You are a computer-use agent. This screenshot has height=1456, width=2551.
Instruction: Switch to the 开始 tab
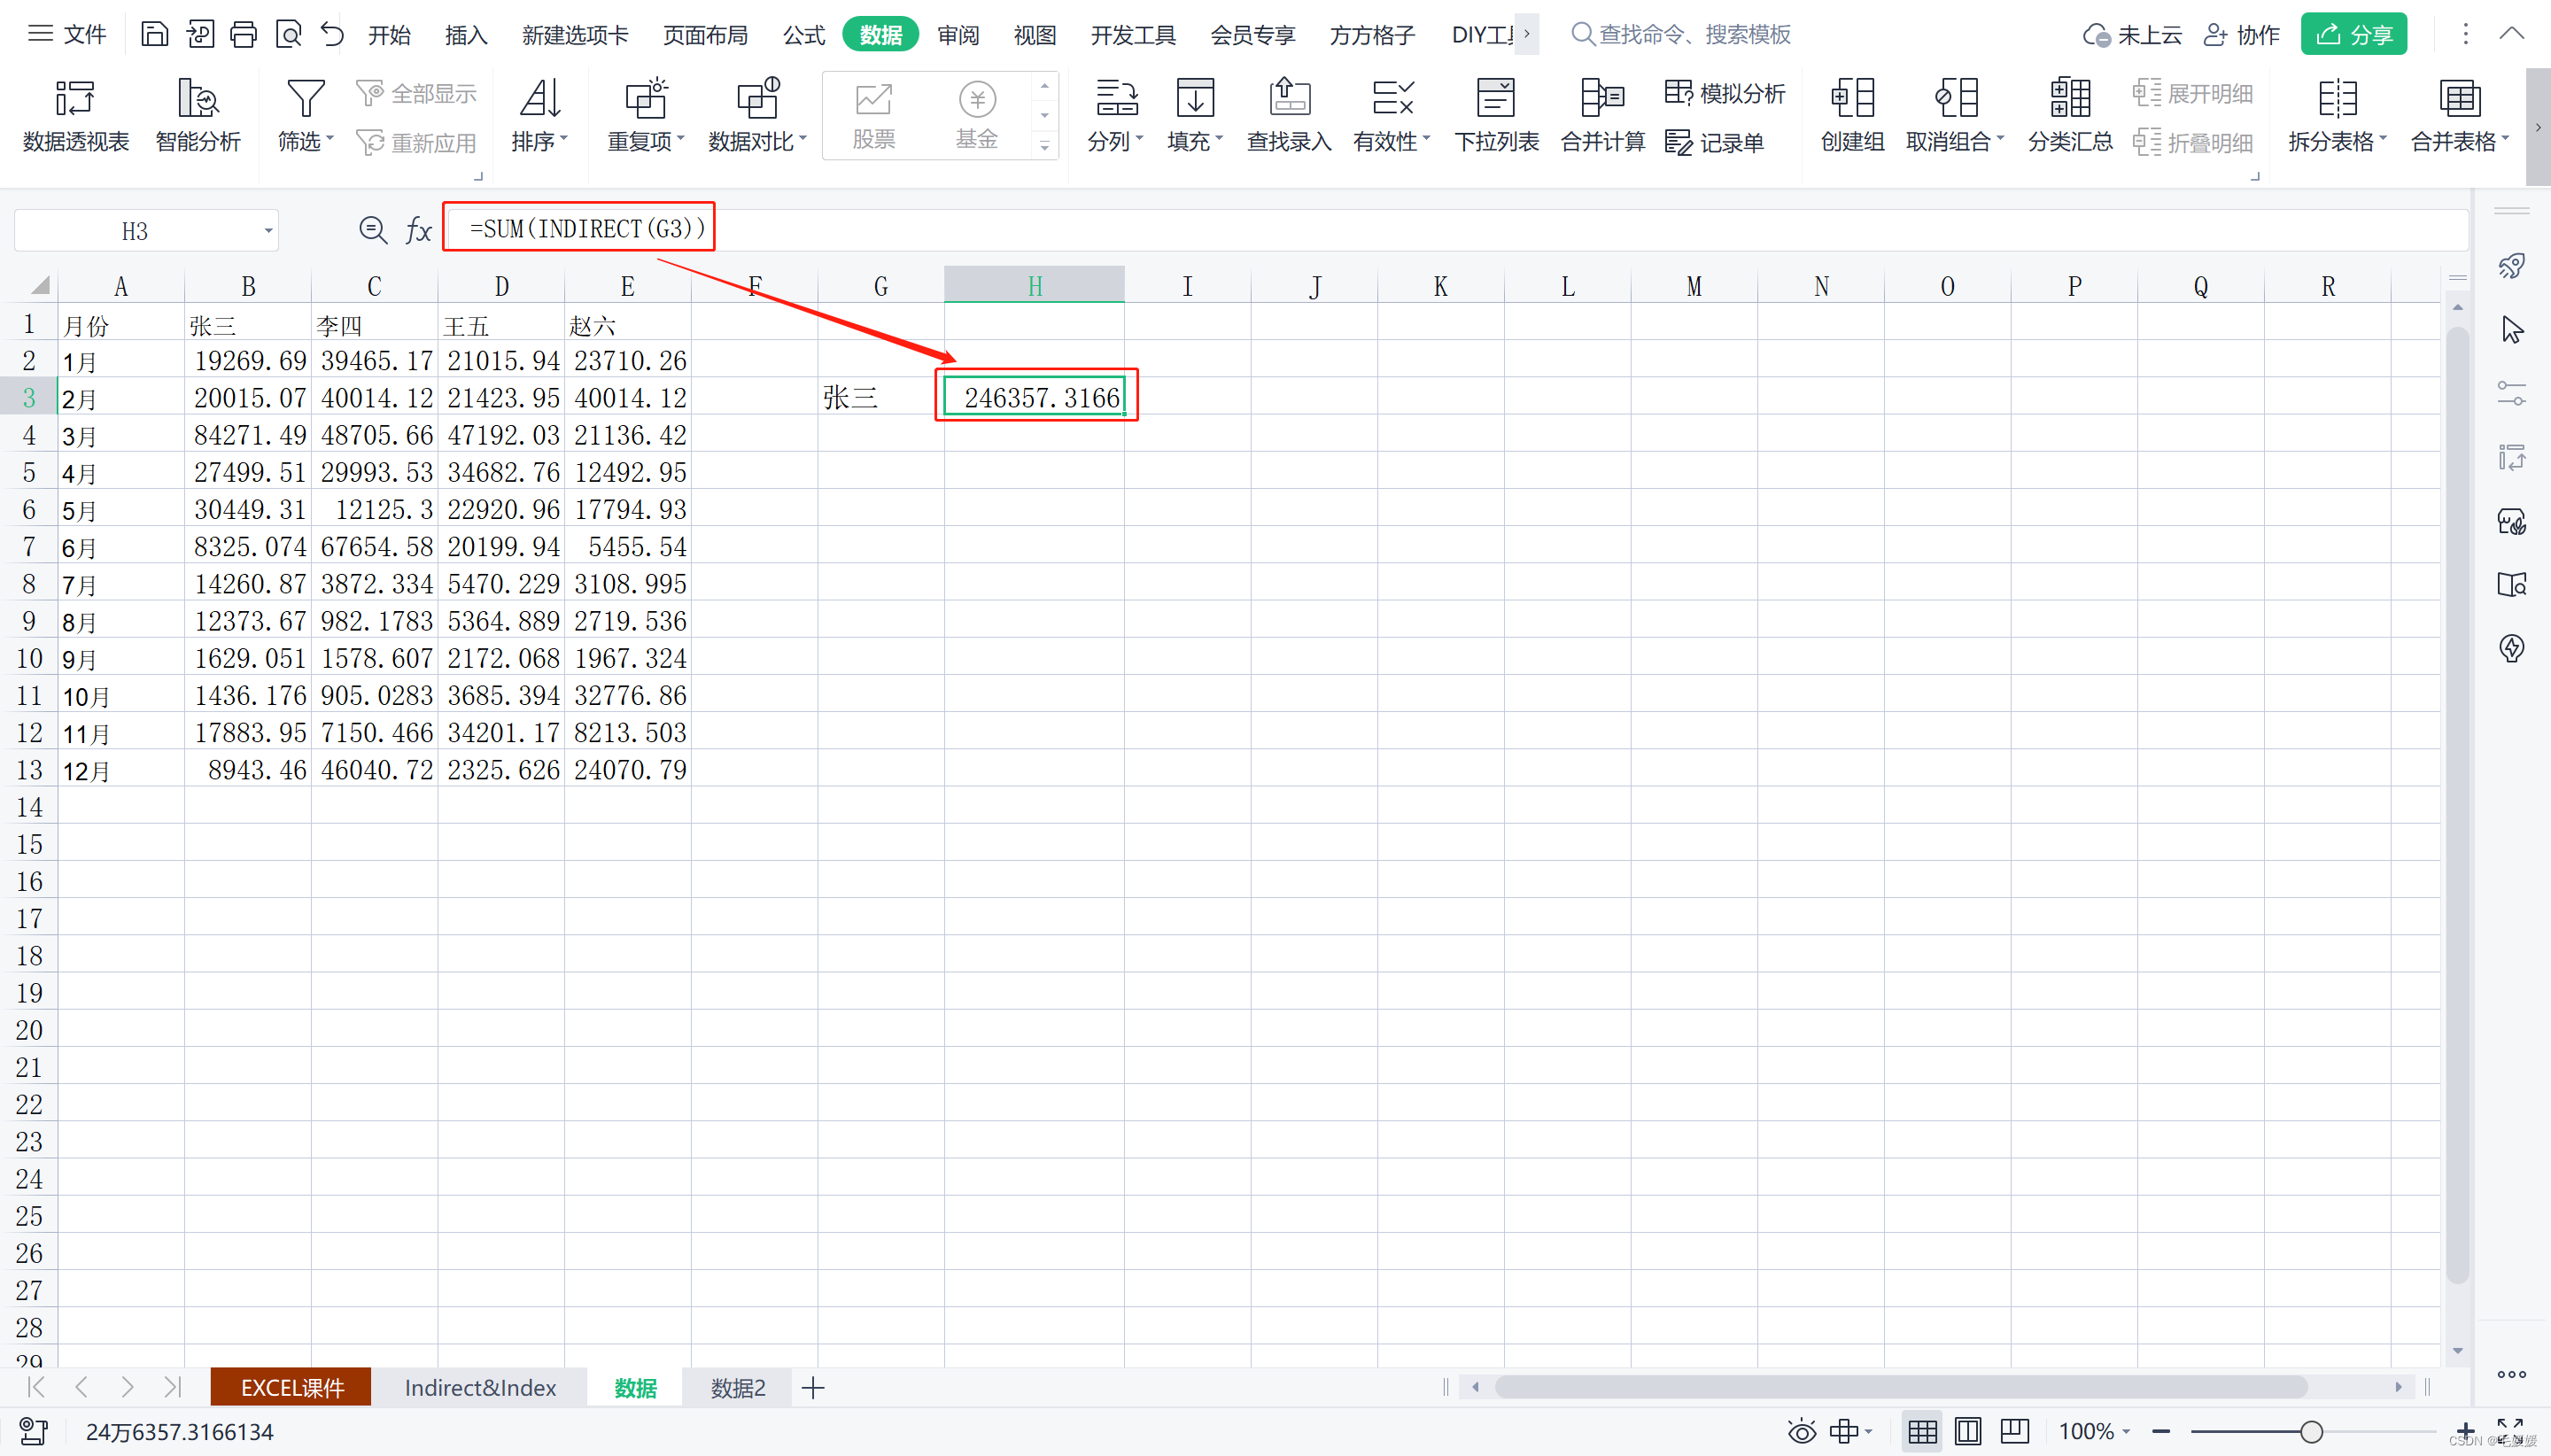coord(389,35)
